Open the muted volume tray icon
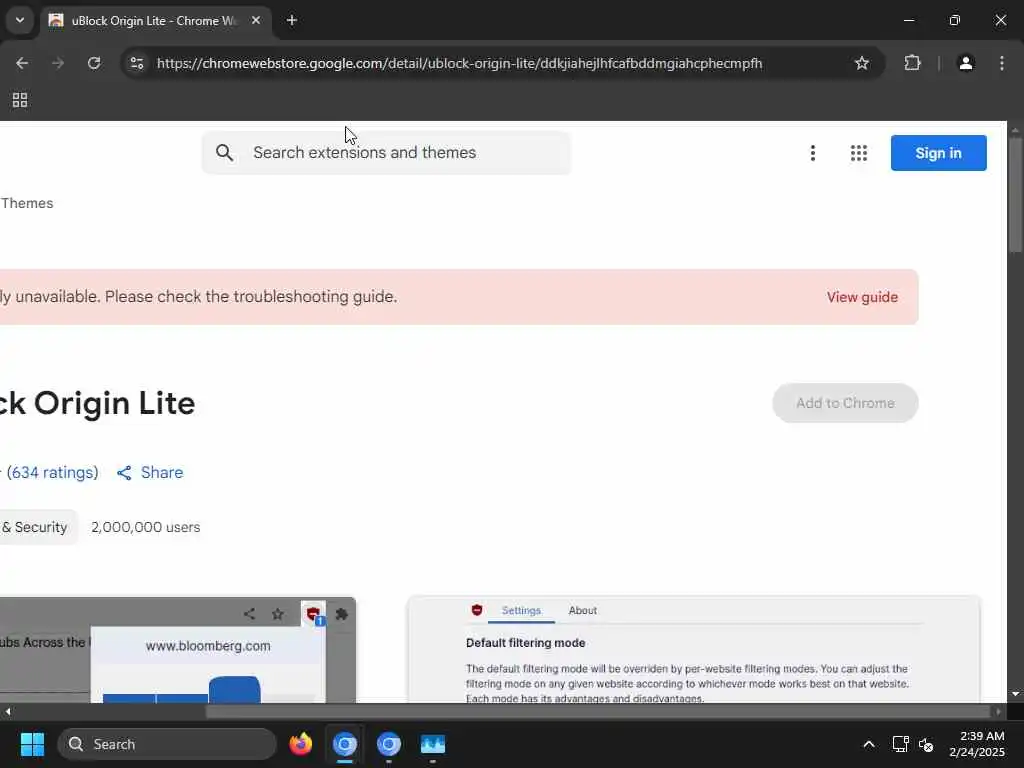Screen dimensions: 1024x768 tap(926, 744)
